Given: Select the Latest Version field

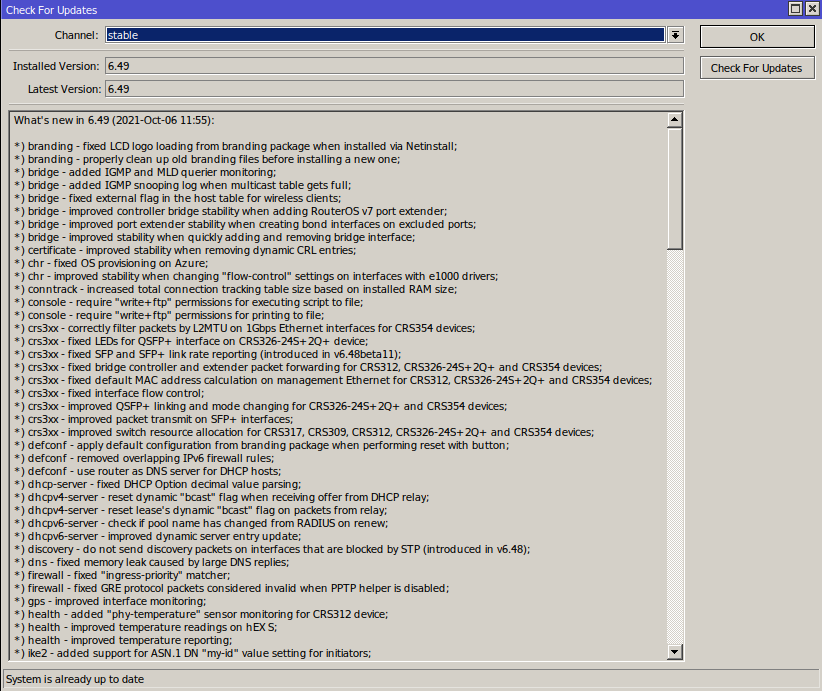Looking at the screenshot, I should (393, 89).
